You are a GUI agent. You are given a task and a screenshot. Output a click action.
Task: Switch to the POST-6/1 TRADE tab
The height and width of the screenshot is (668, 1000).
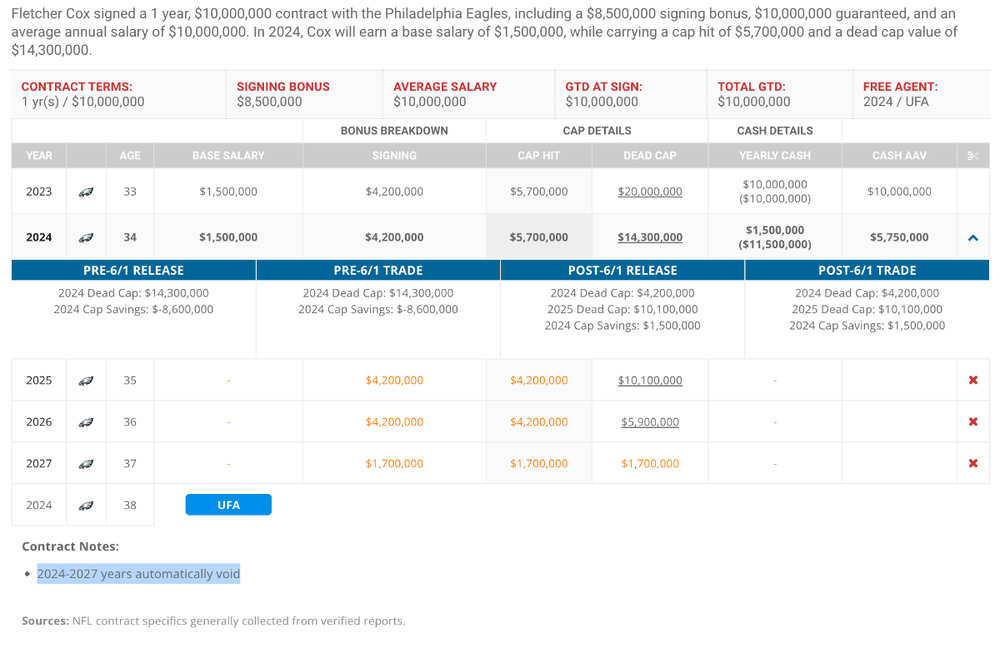(x=867, y=271)
